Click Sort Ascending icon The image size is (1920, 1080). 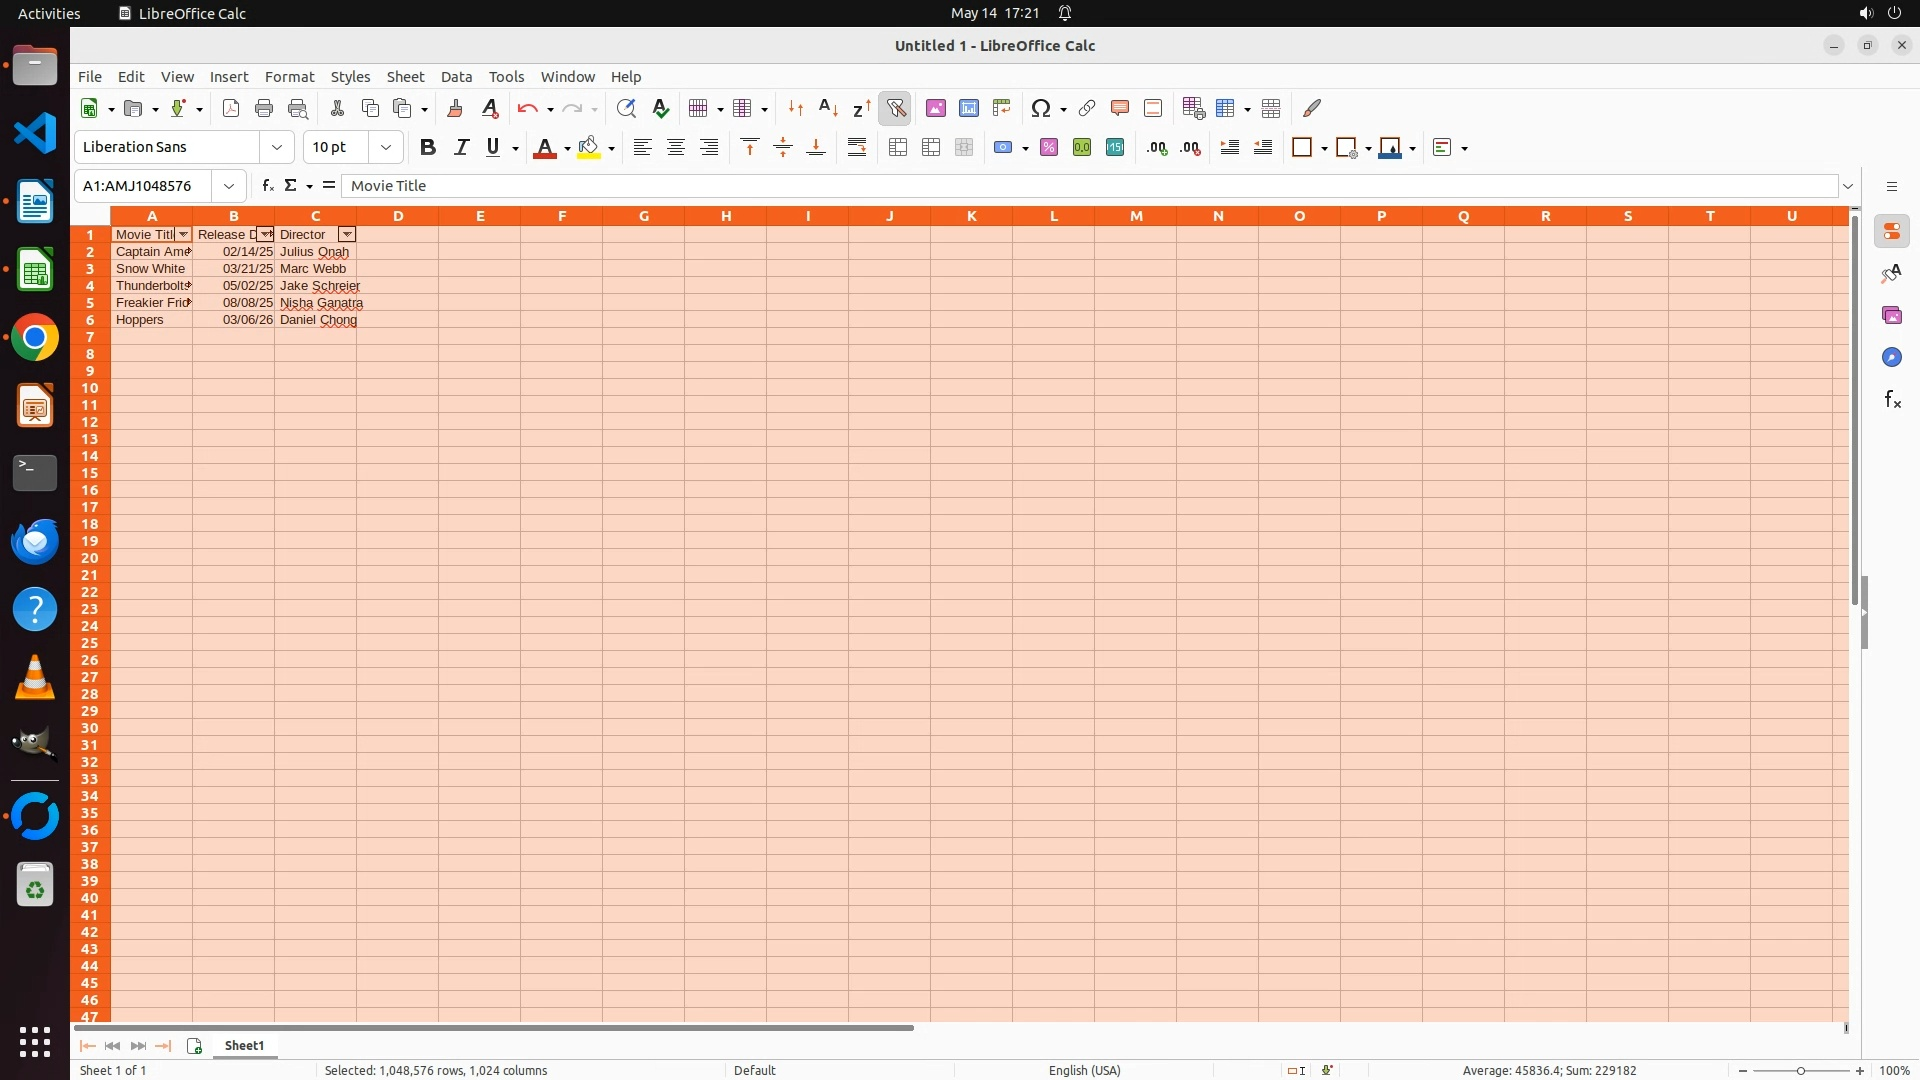tap(828, 108)
